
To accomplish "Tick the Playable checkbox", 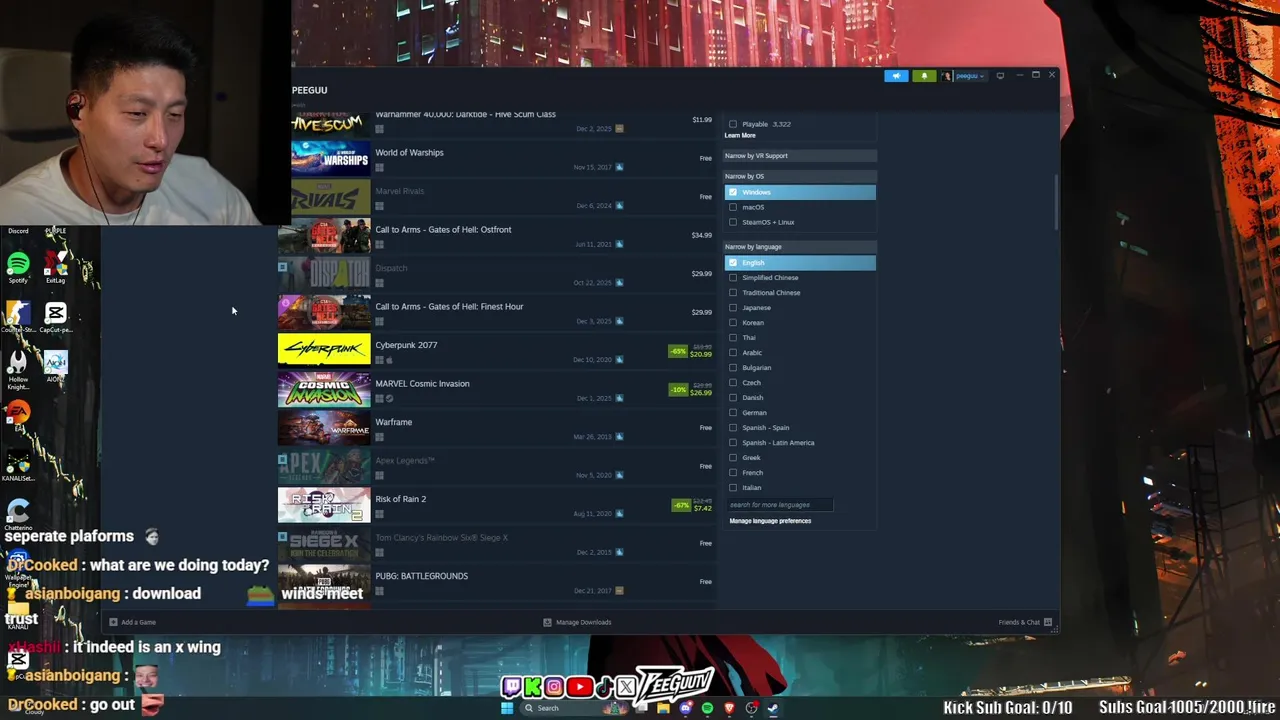I will click(733, 124).
